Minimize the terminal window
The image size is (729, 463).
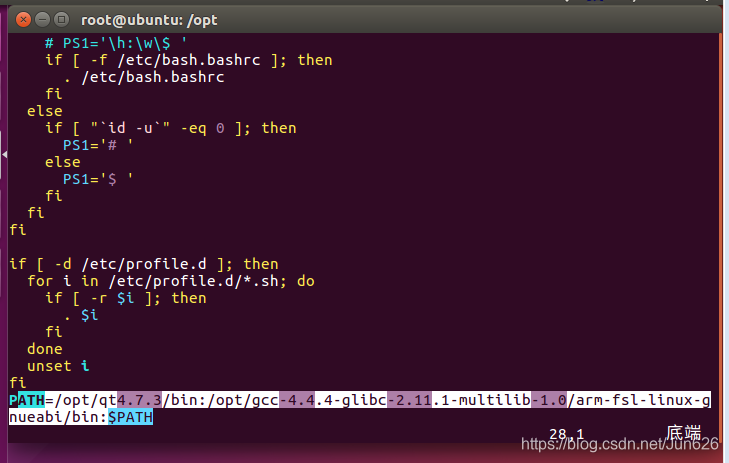[x=42, y=20]
